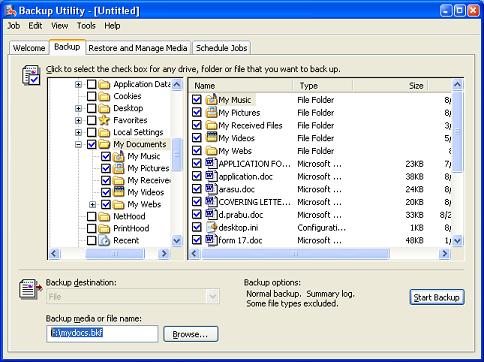Open the View menu
Image resolution: width=484 pixels, height=362 pixels.
click(x=59, y=26)
